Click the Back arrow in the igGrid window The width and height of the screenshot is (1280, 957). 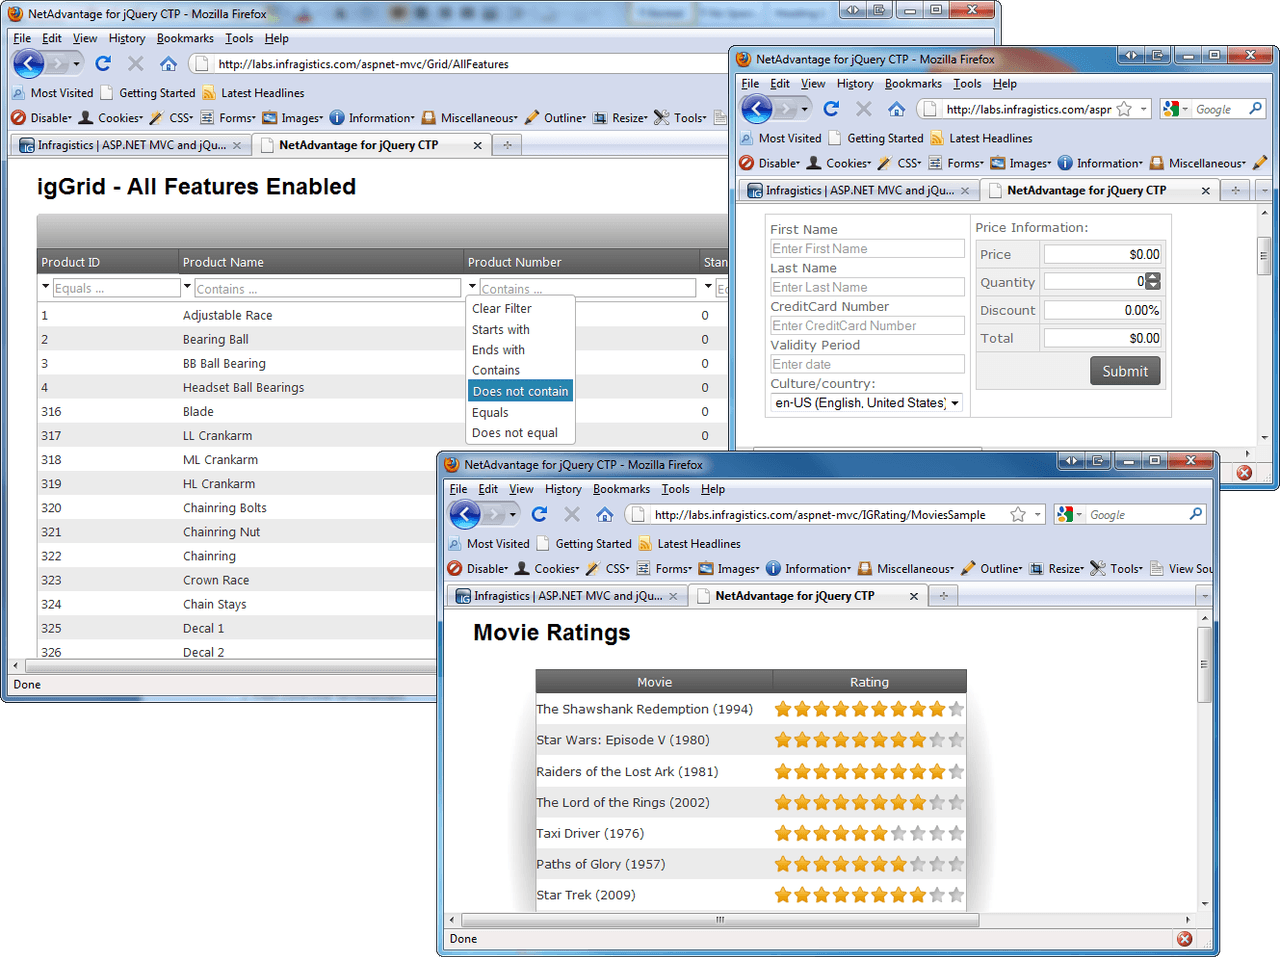pyautogui.click(x=28, y=64)
